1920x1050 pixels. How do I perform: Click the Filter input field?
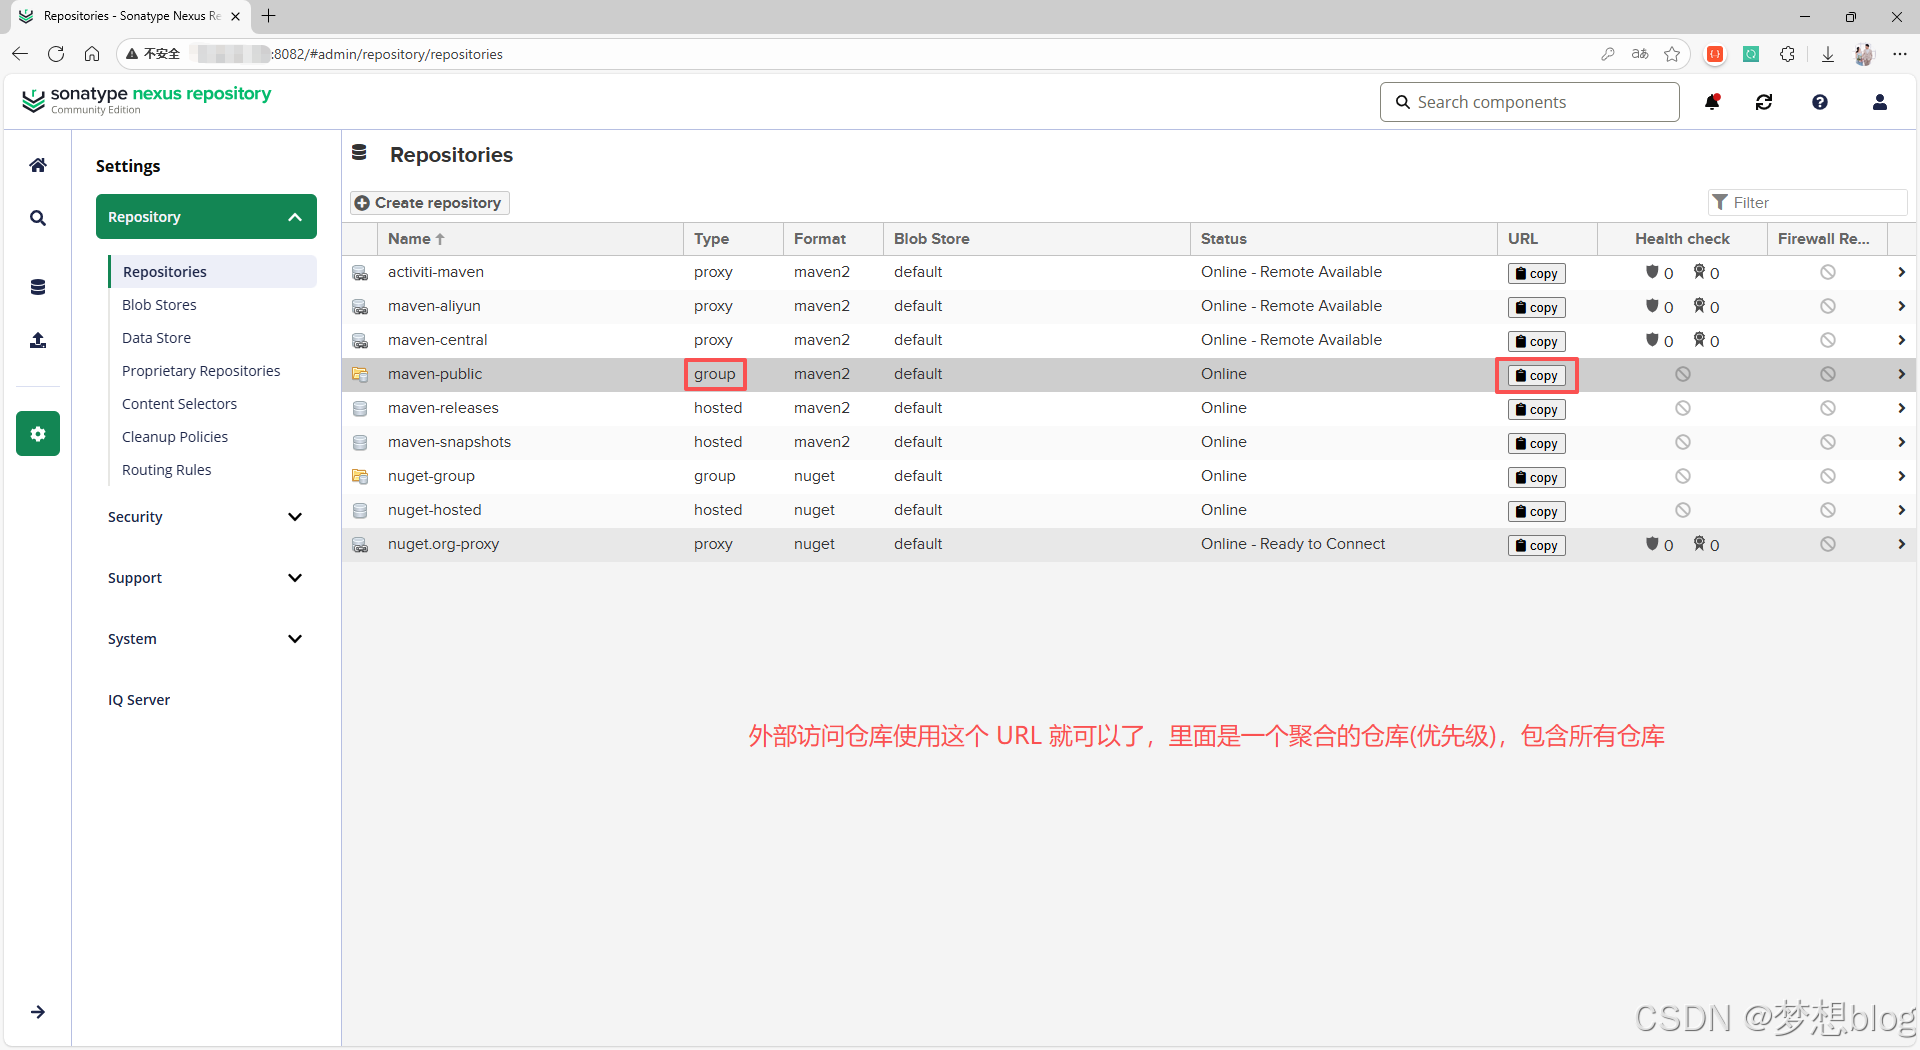pyautogui.click(x=1807, y=202)
